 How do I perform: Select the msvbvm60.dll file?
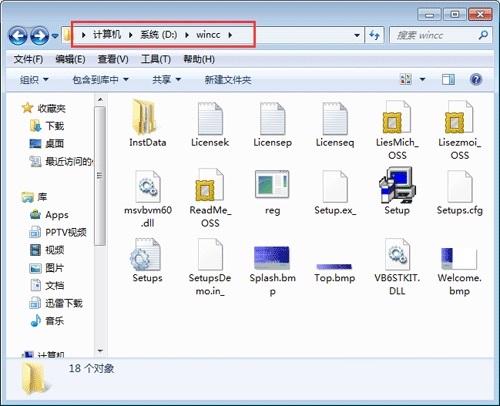click(148, 198)
